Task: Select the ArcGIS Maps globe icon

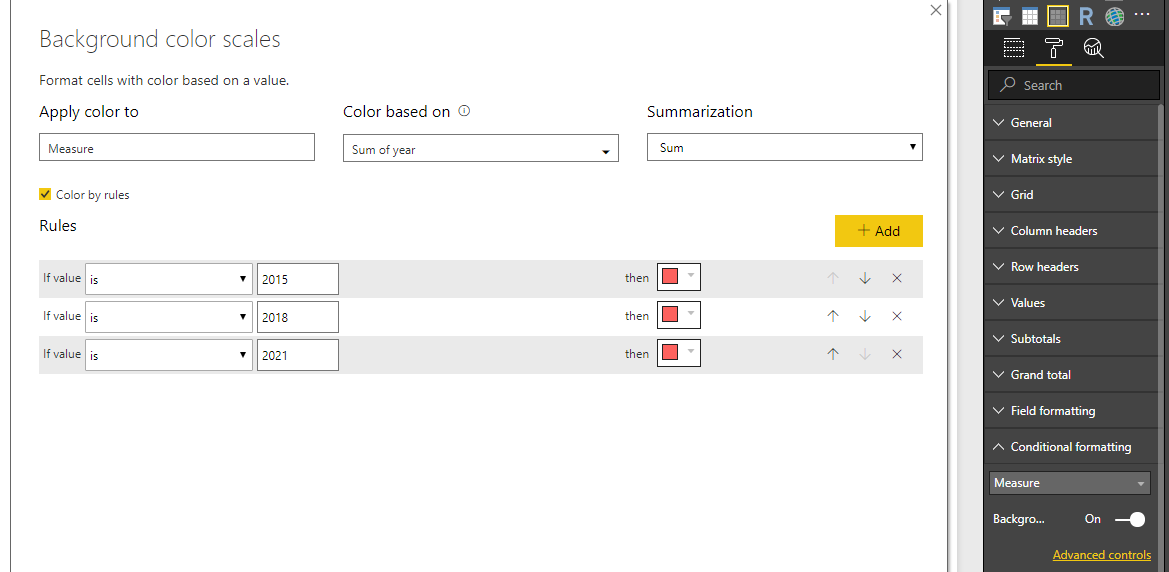Action: tap(1115, 16)
